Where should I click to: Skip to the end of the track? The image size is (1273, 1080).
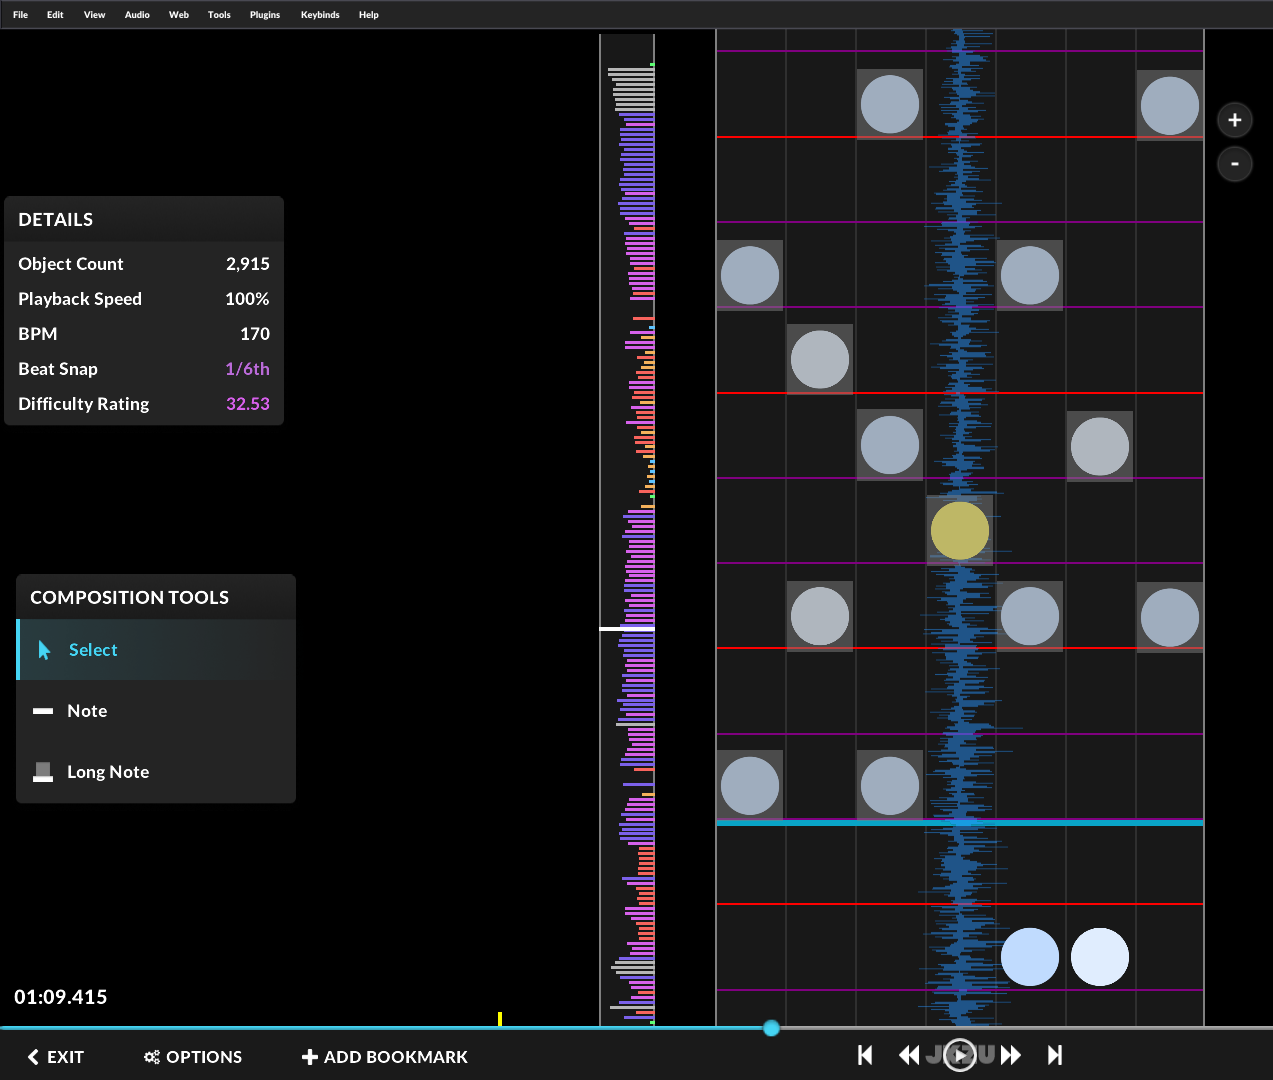[x=1054, y=1055]
